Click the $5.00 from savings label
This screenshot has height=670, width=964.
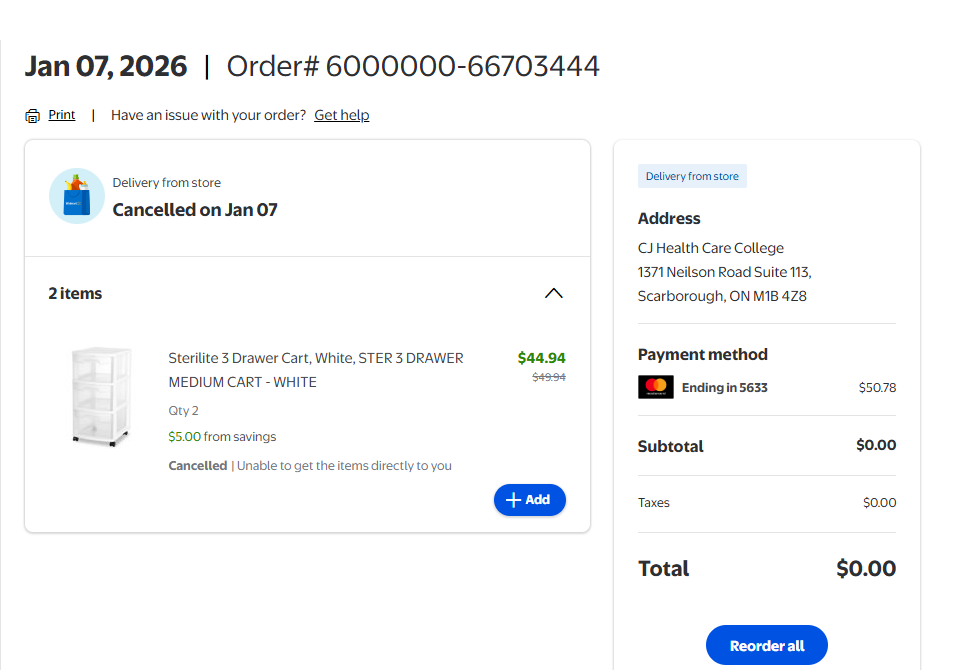point(222,437)
